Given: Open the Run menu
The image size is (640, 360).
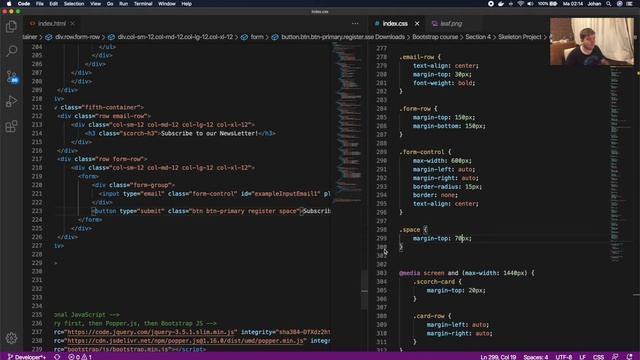Looking at the screenshot, I should pos(123,4).
